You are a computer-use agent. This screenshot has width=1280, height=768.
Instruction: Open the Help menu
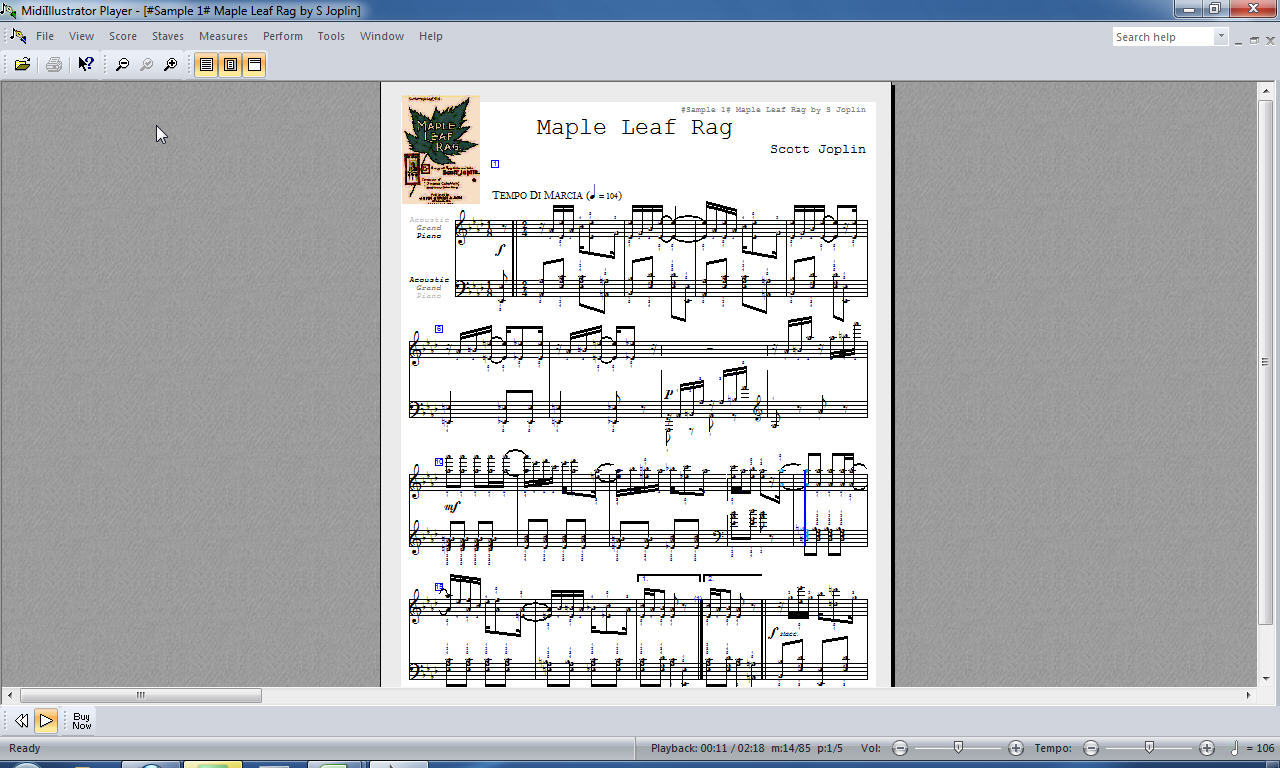pos(431,36)
